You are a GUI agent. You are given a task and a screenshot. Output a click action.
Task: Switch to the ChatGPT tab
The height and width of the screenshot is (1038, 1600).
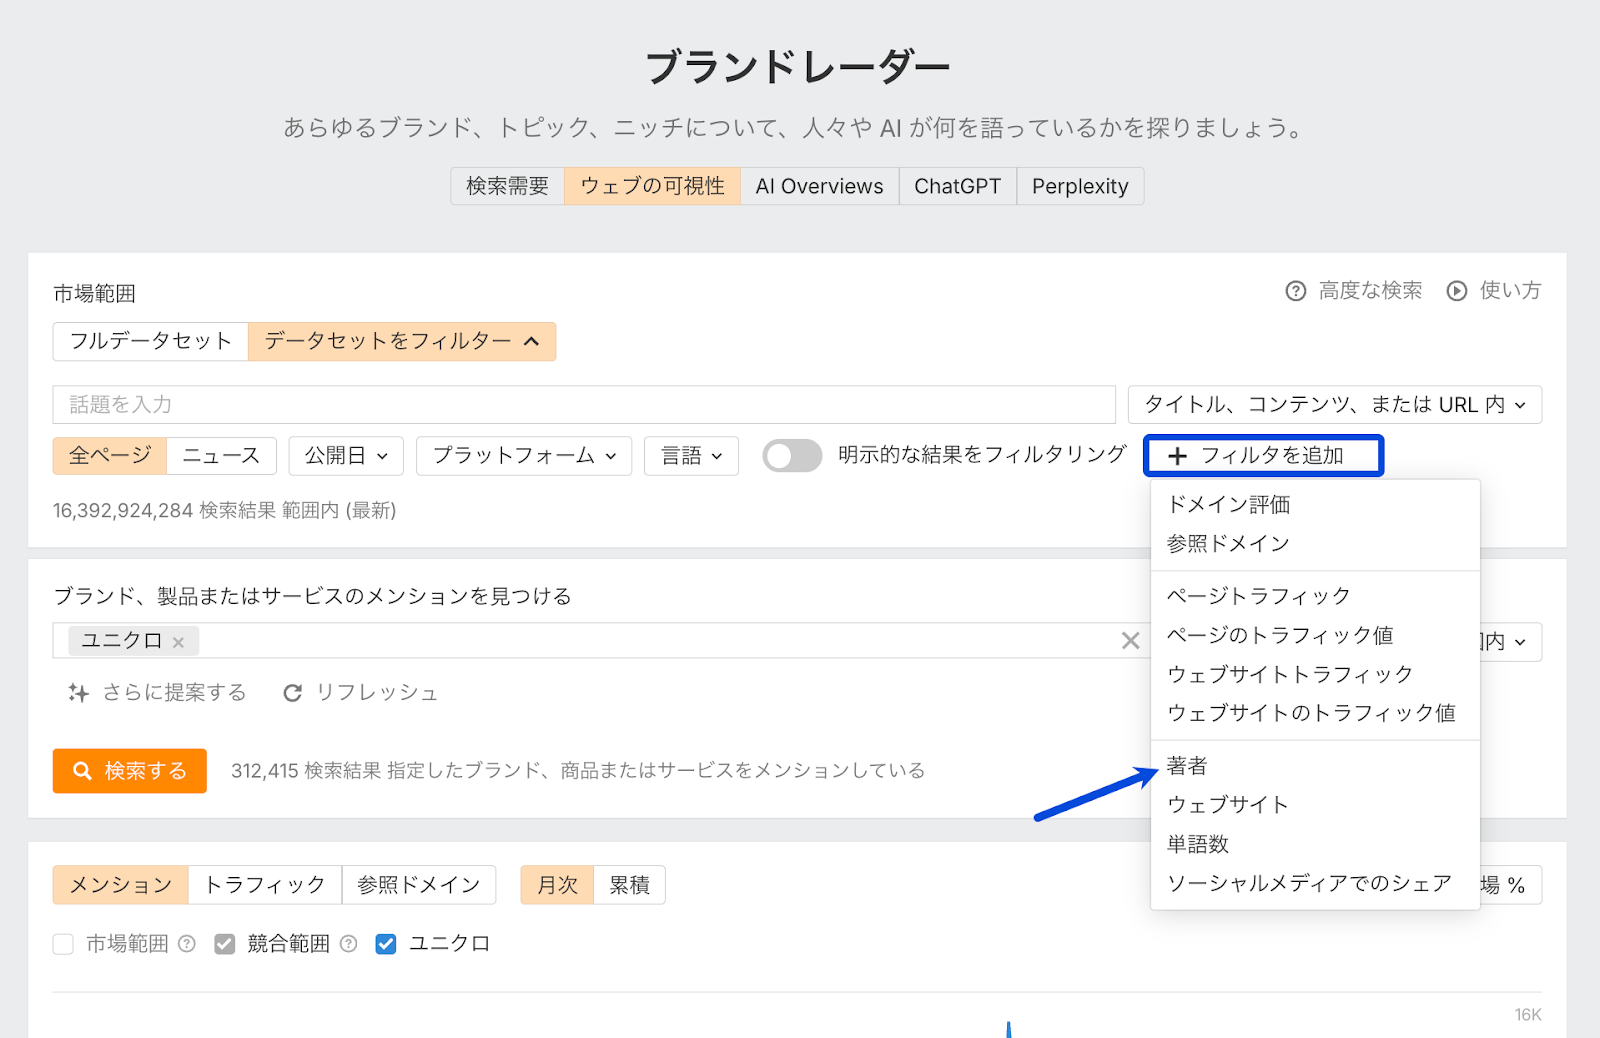(957, 187)
